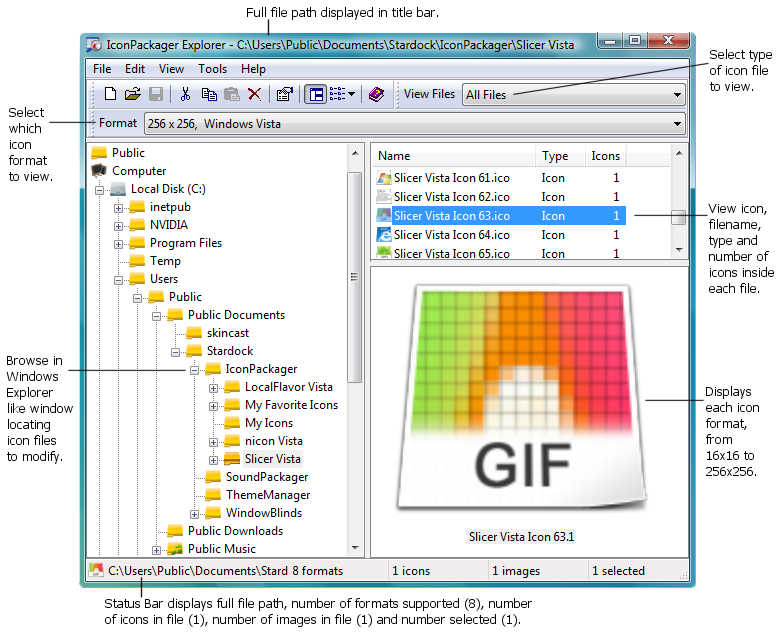
Task: Click the icon of Slicer Vista Icon 65.ico
Action: [384, 252]
